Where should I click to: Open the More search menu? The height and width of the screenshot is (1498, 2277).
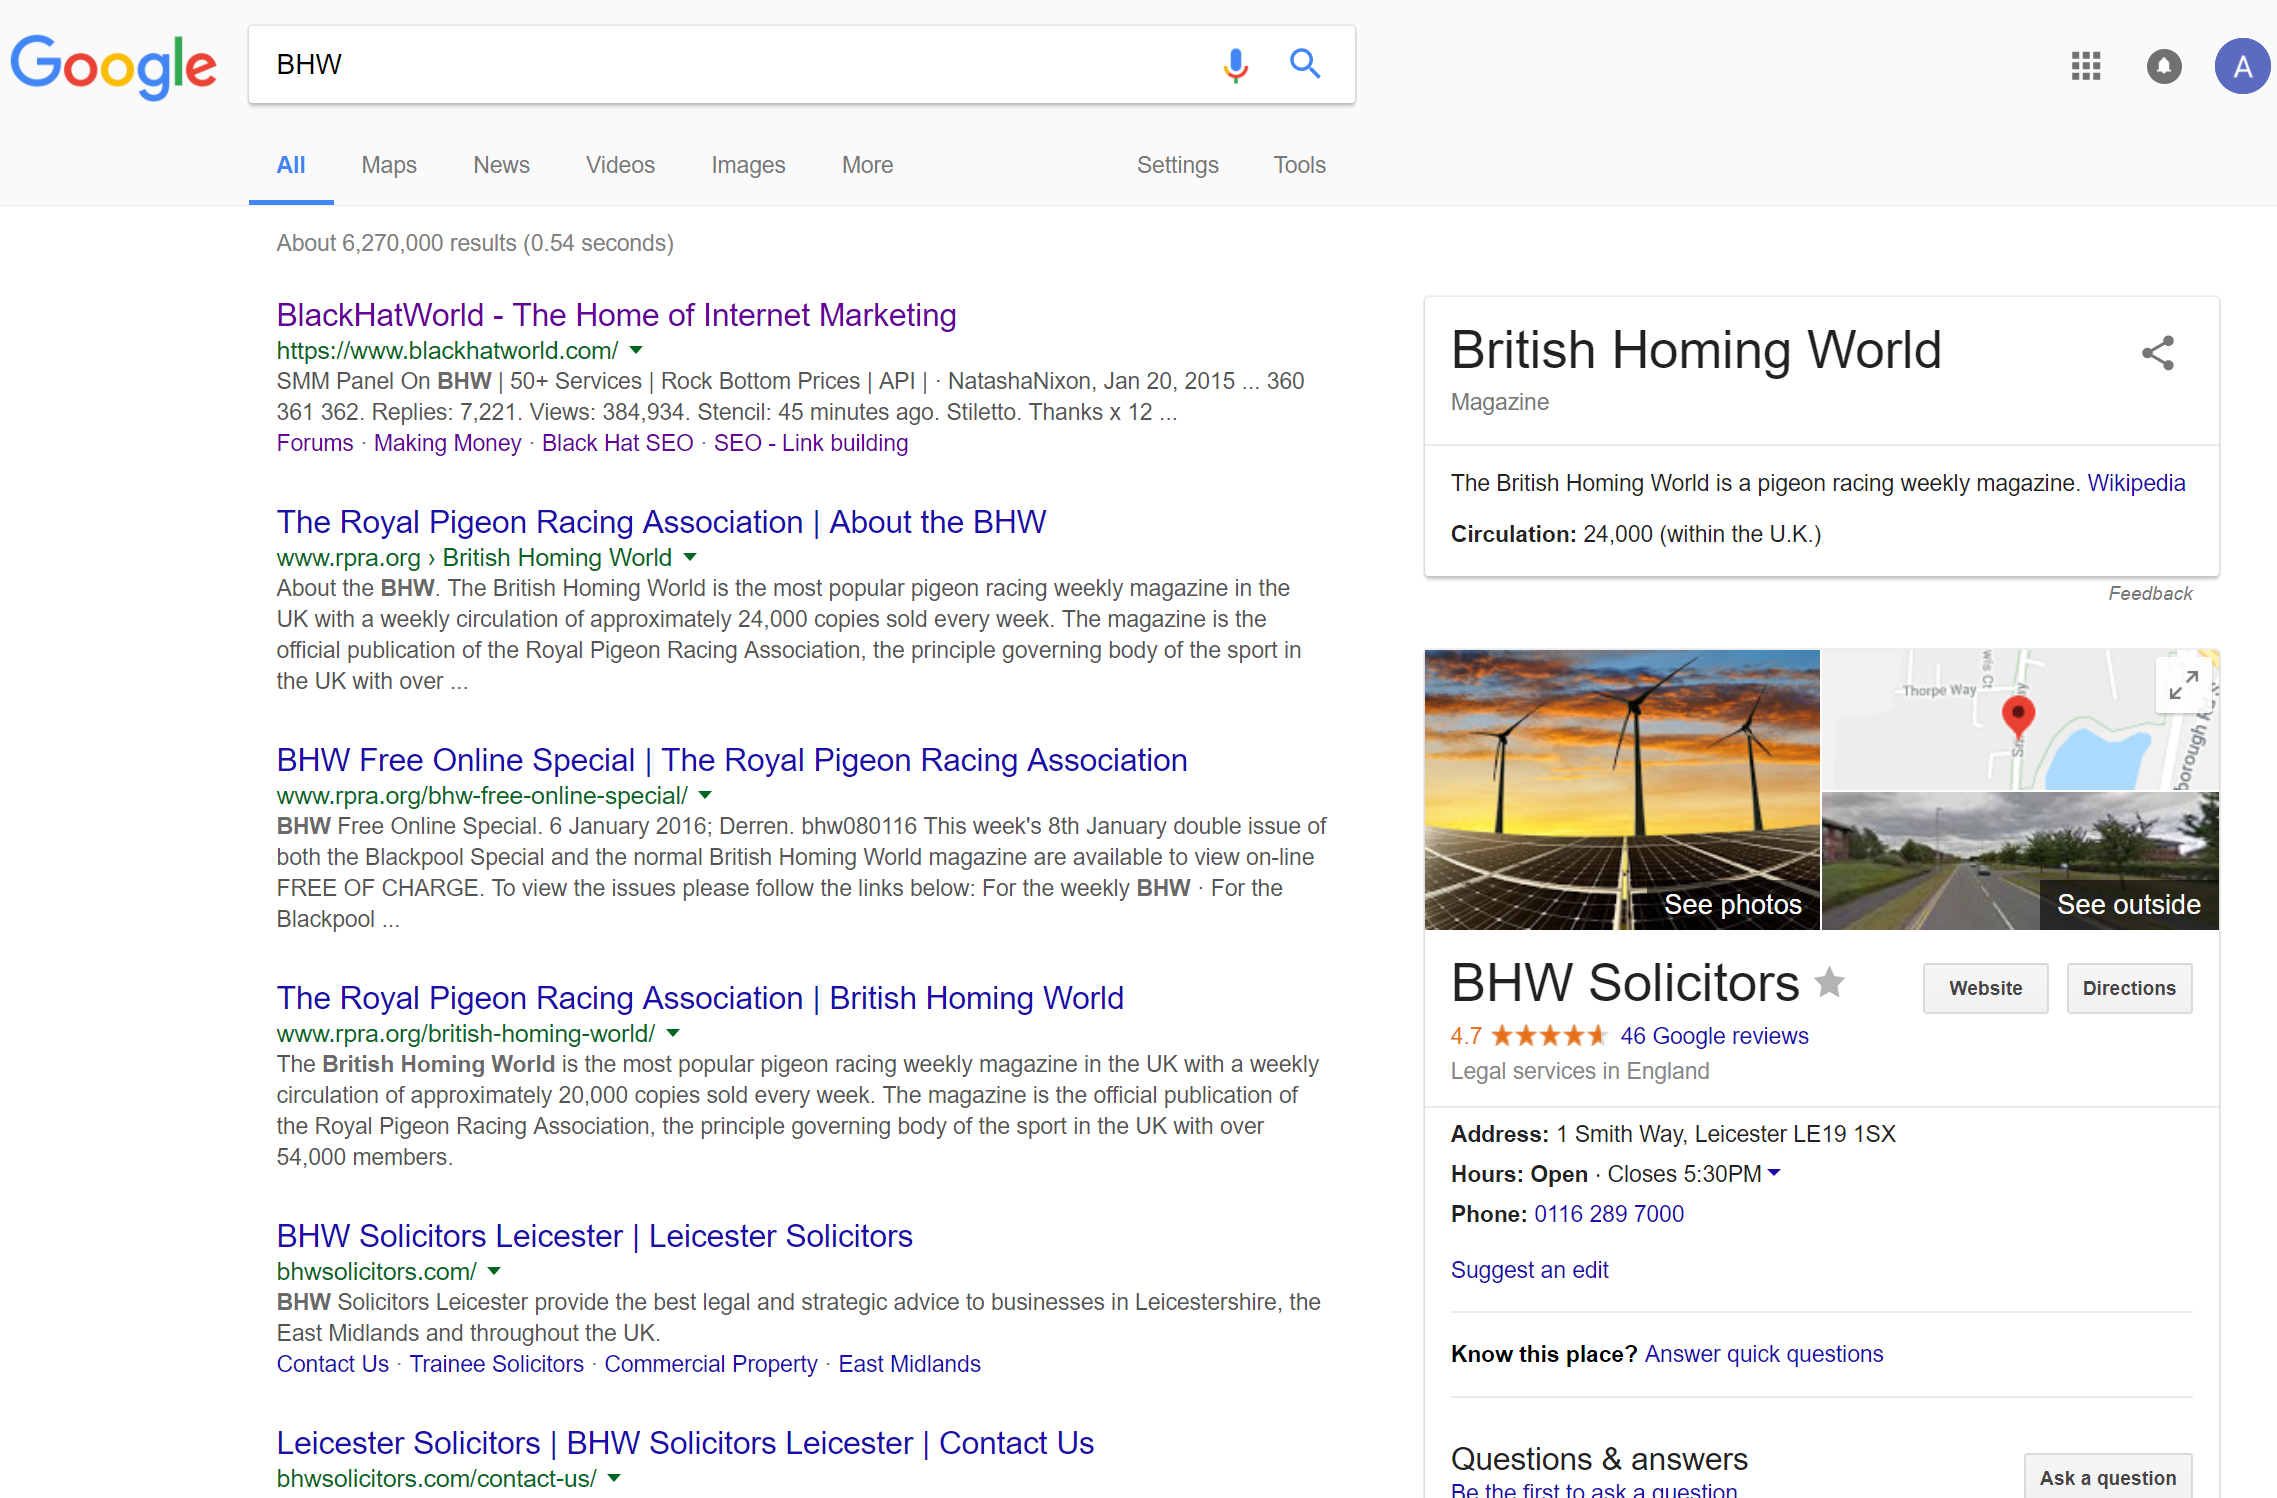tap(867, 165)
